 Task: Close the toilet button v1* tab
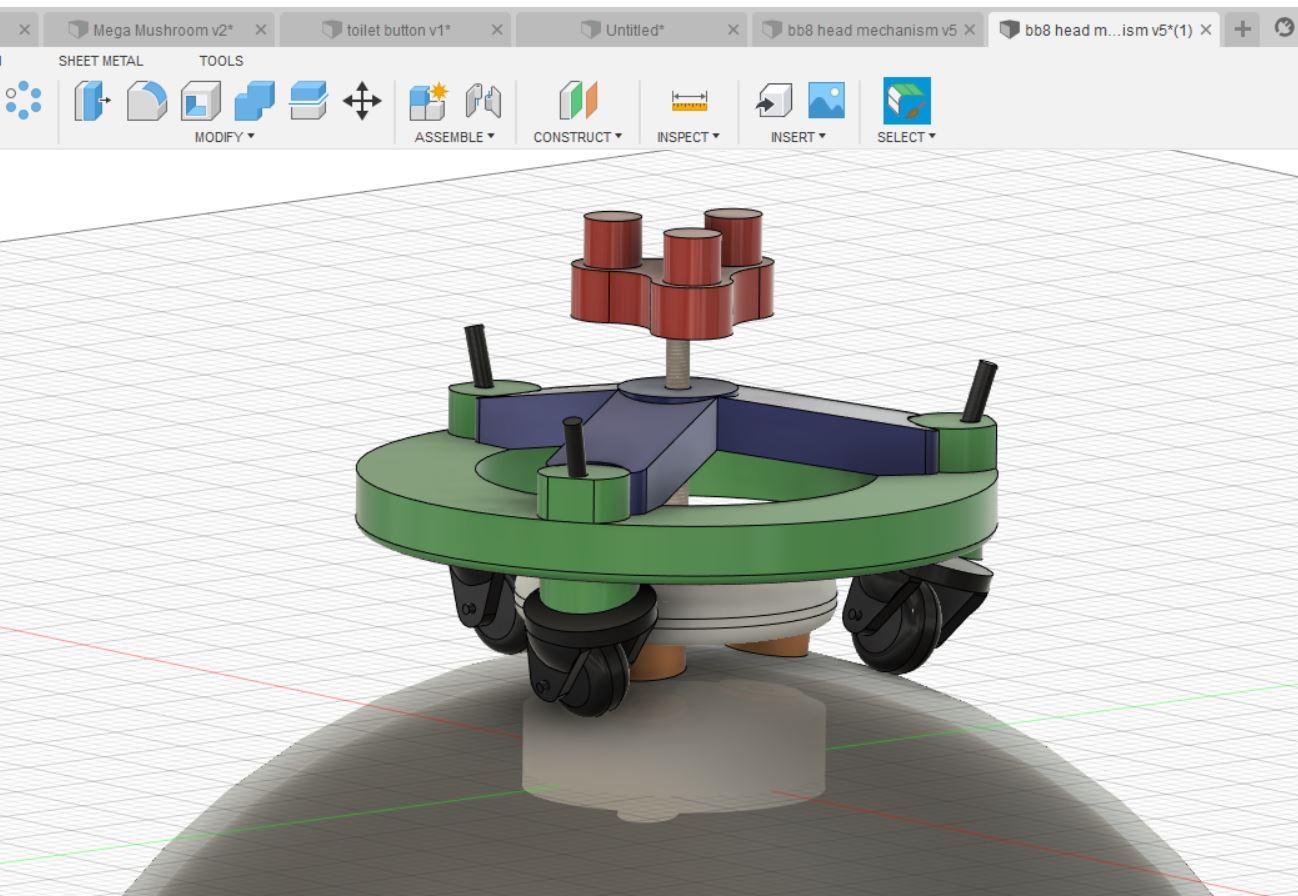coord(497,30)
